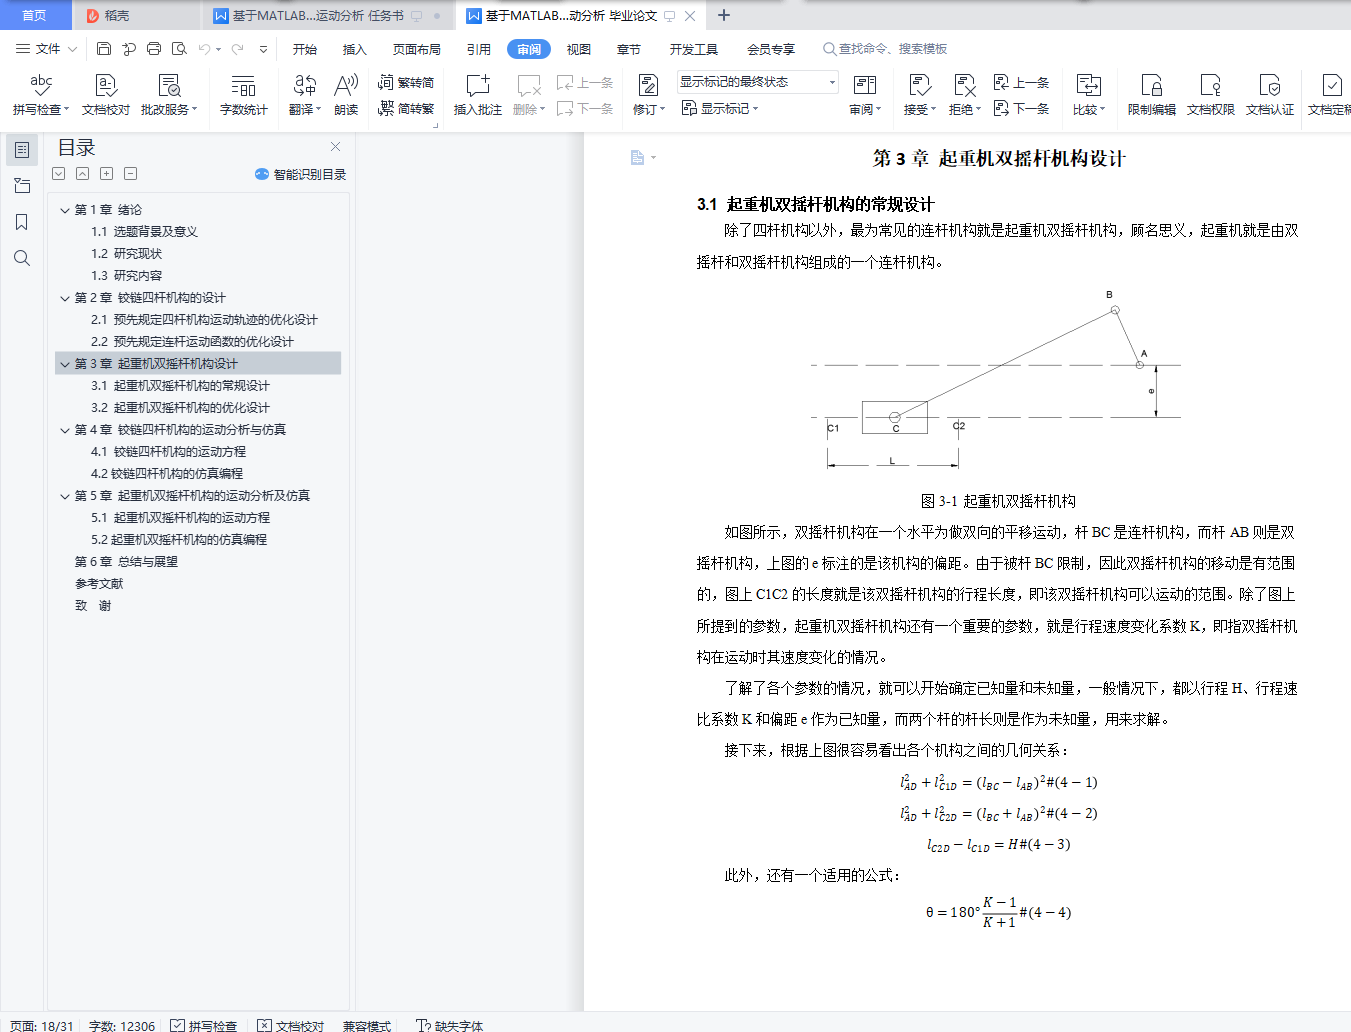Open the document proofreading tool (文档校对)
The image size is (1351, 1032).
tap(106, 95)
